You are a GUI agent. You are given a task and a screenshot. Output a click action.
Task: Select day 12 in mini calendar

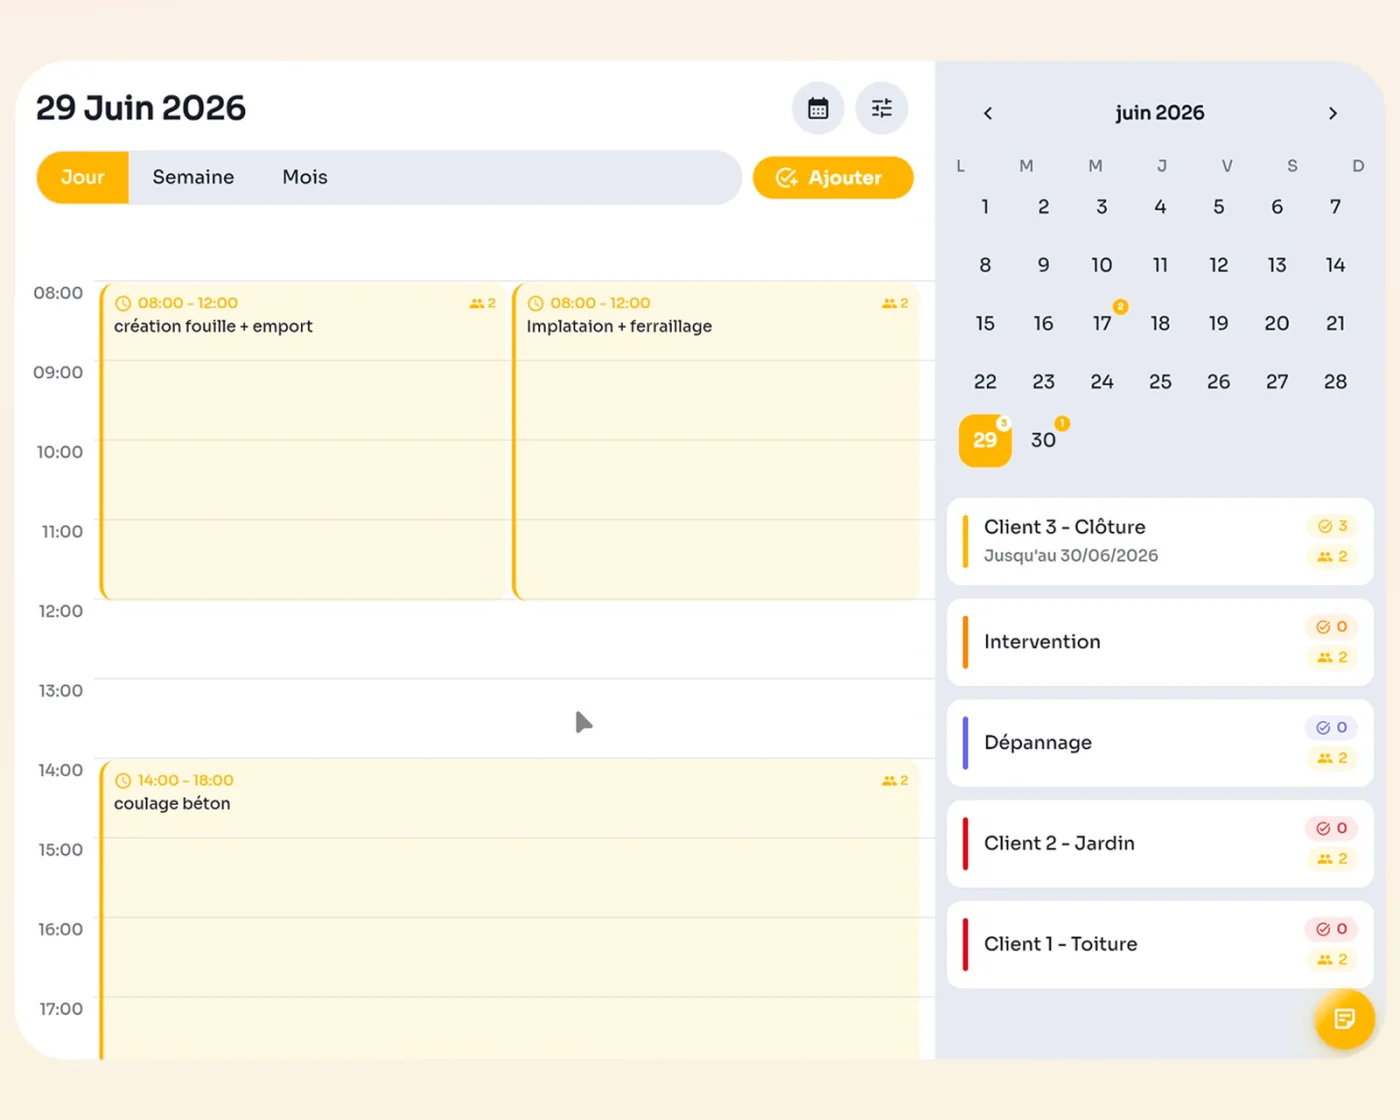coord(1218,265)
